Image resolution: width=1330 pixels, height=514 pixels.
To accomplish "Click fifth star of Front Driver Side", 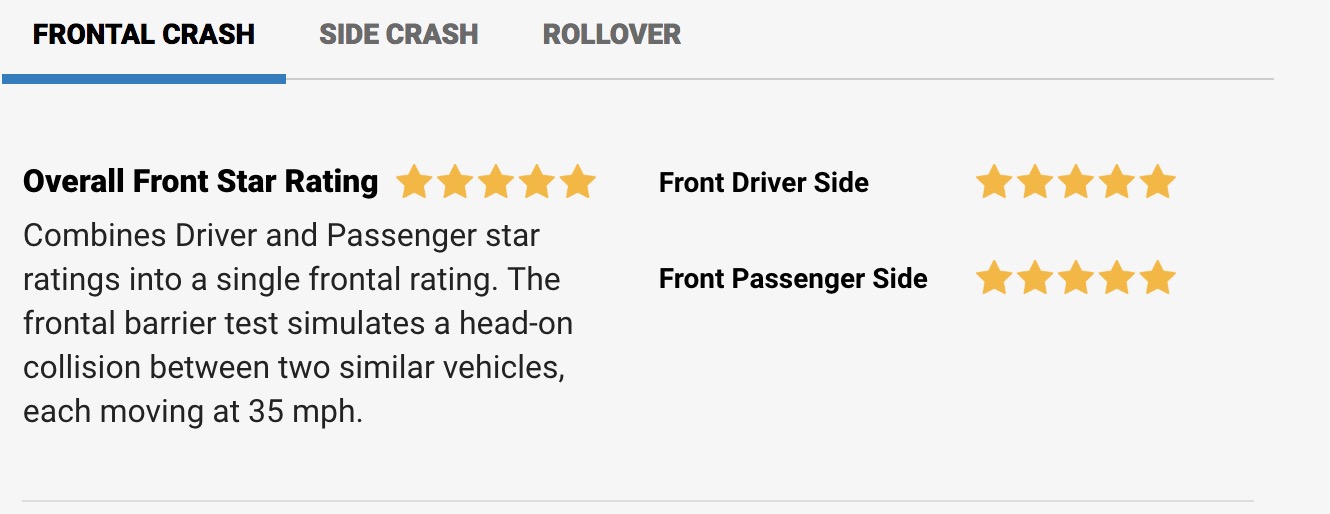I will tap(1157, 183).
